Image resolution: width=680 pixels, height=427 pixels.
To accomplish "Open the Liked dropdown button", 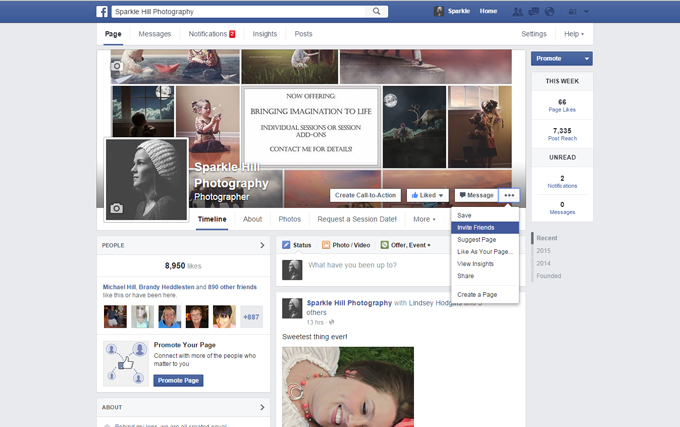I will [427, 196].
